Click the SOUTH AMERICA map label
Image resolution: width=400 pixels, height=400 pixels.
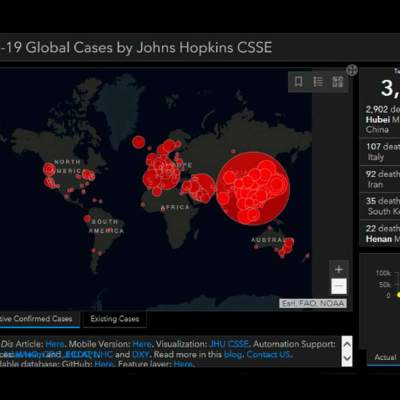point(106,226)
